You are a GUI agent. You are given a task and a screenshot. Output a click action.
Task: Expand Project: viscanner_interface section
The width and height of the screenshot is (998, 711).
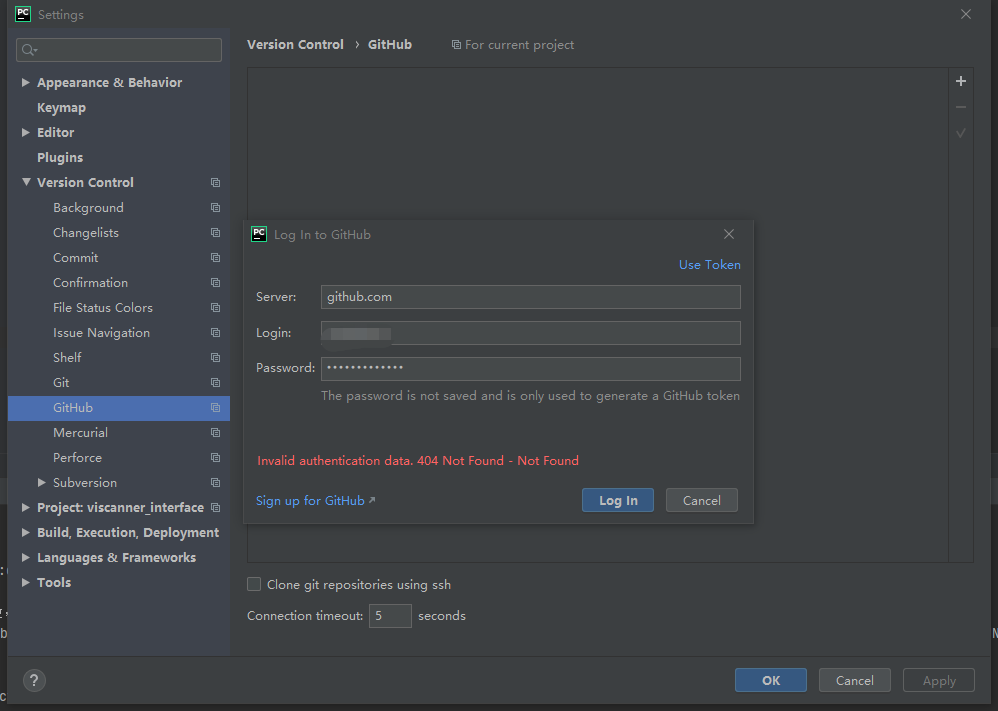pos(25,507)
